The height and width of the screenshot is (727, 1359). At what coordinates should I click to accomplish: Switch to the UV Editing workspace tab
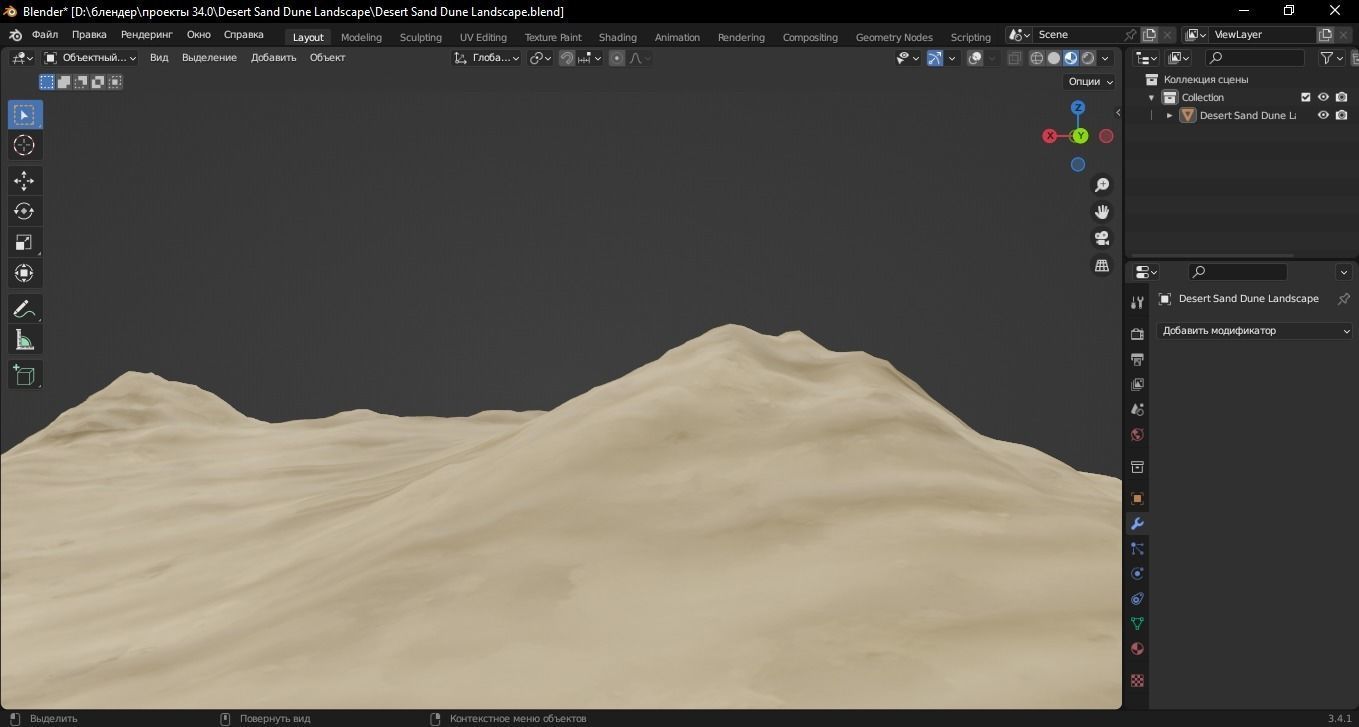coord(483,37)
